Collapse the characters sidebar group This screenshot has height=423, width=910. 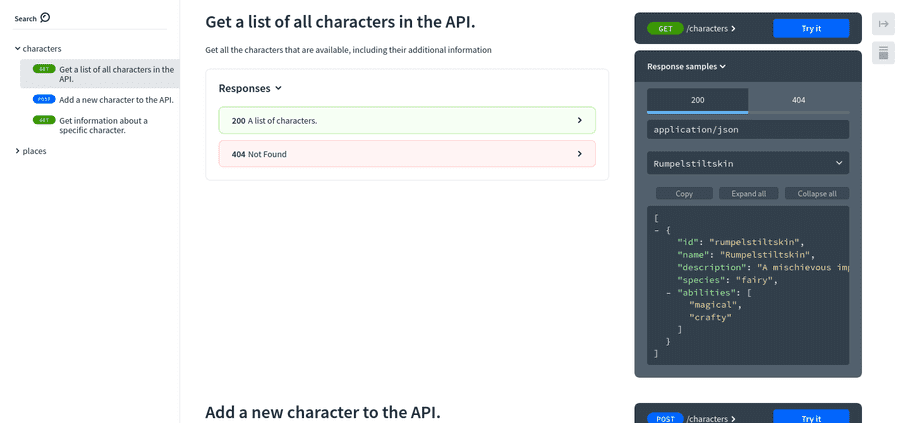tap(38, 49)
